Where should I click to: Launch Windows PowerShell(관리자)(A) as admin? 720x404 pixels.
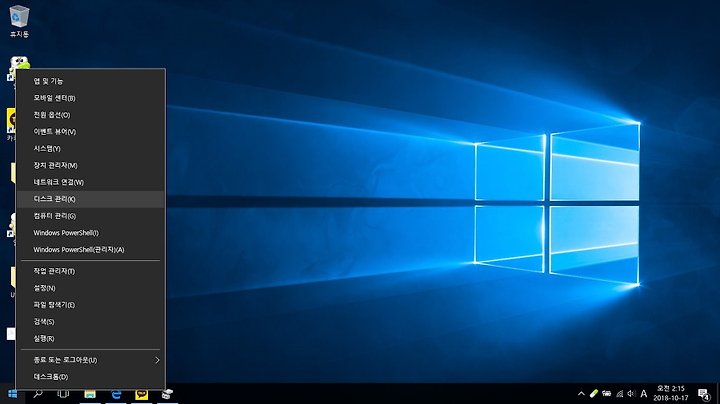(90, 250)
